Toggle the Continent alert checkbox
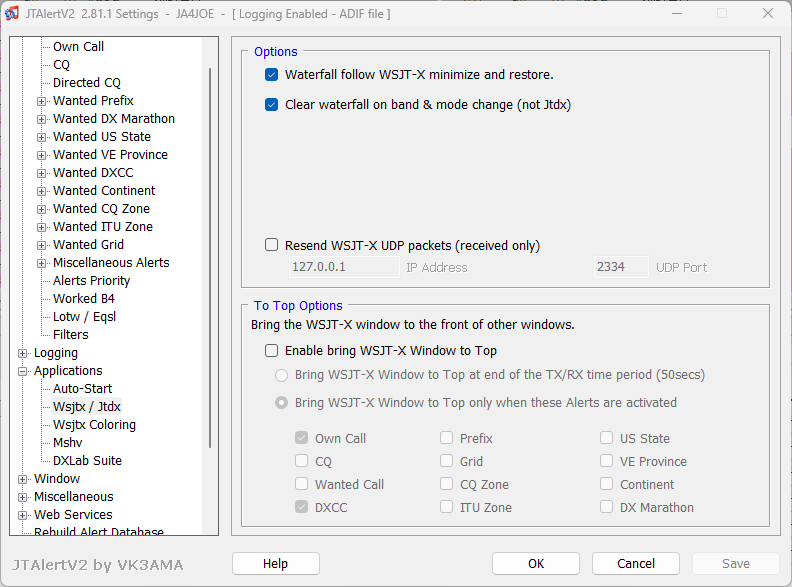This screenshot has width=792, height=587. pos(607,484)
